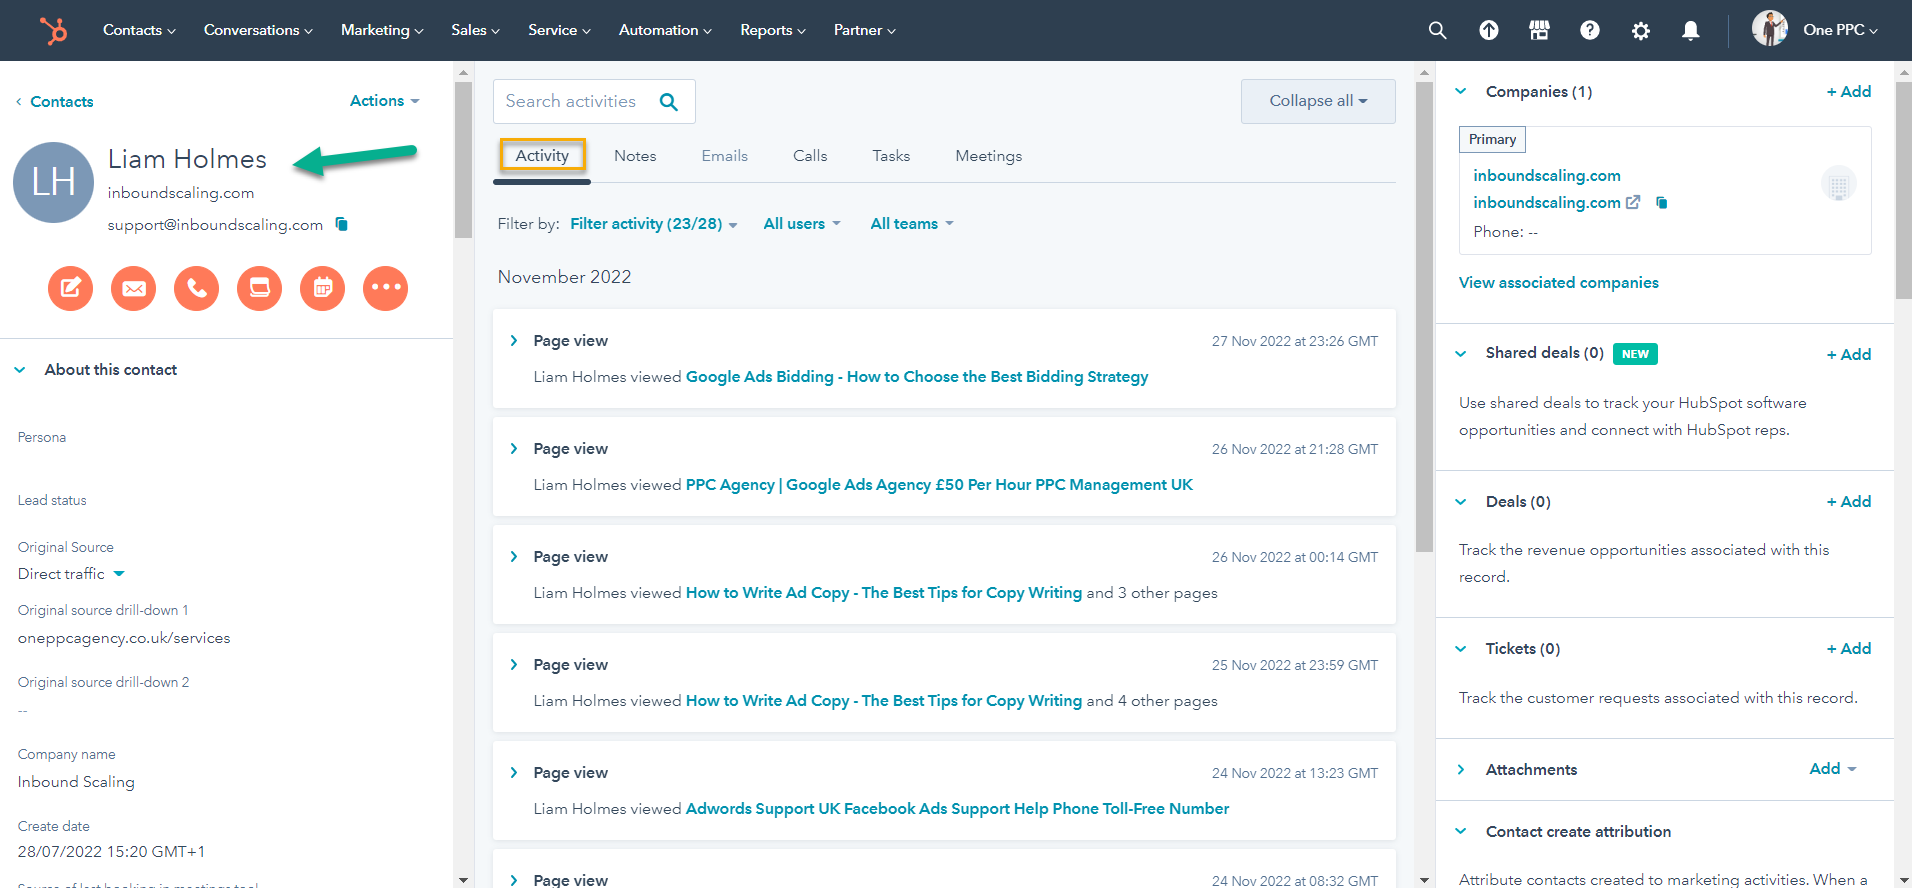The image size is (1912, 888).
Task: Log an activity with the screen icon
Action: click(x=260, y=288)
